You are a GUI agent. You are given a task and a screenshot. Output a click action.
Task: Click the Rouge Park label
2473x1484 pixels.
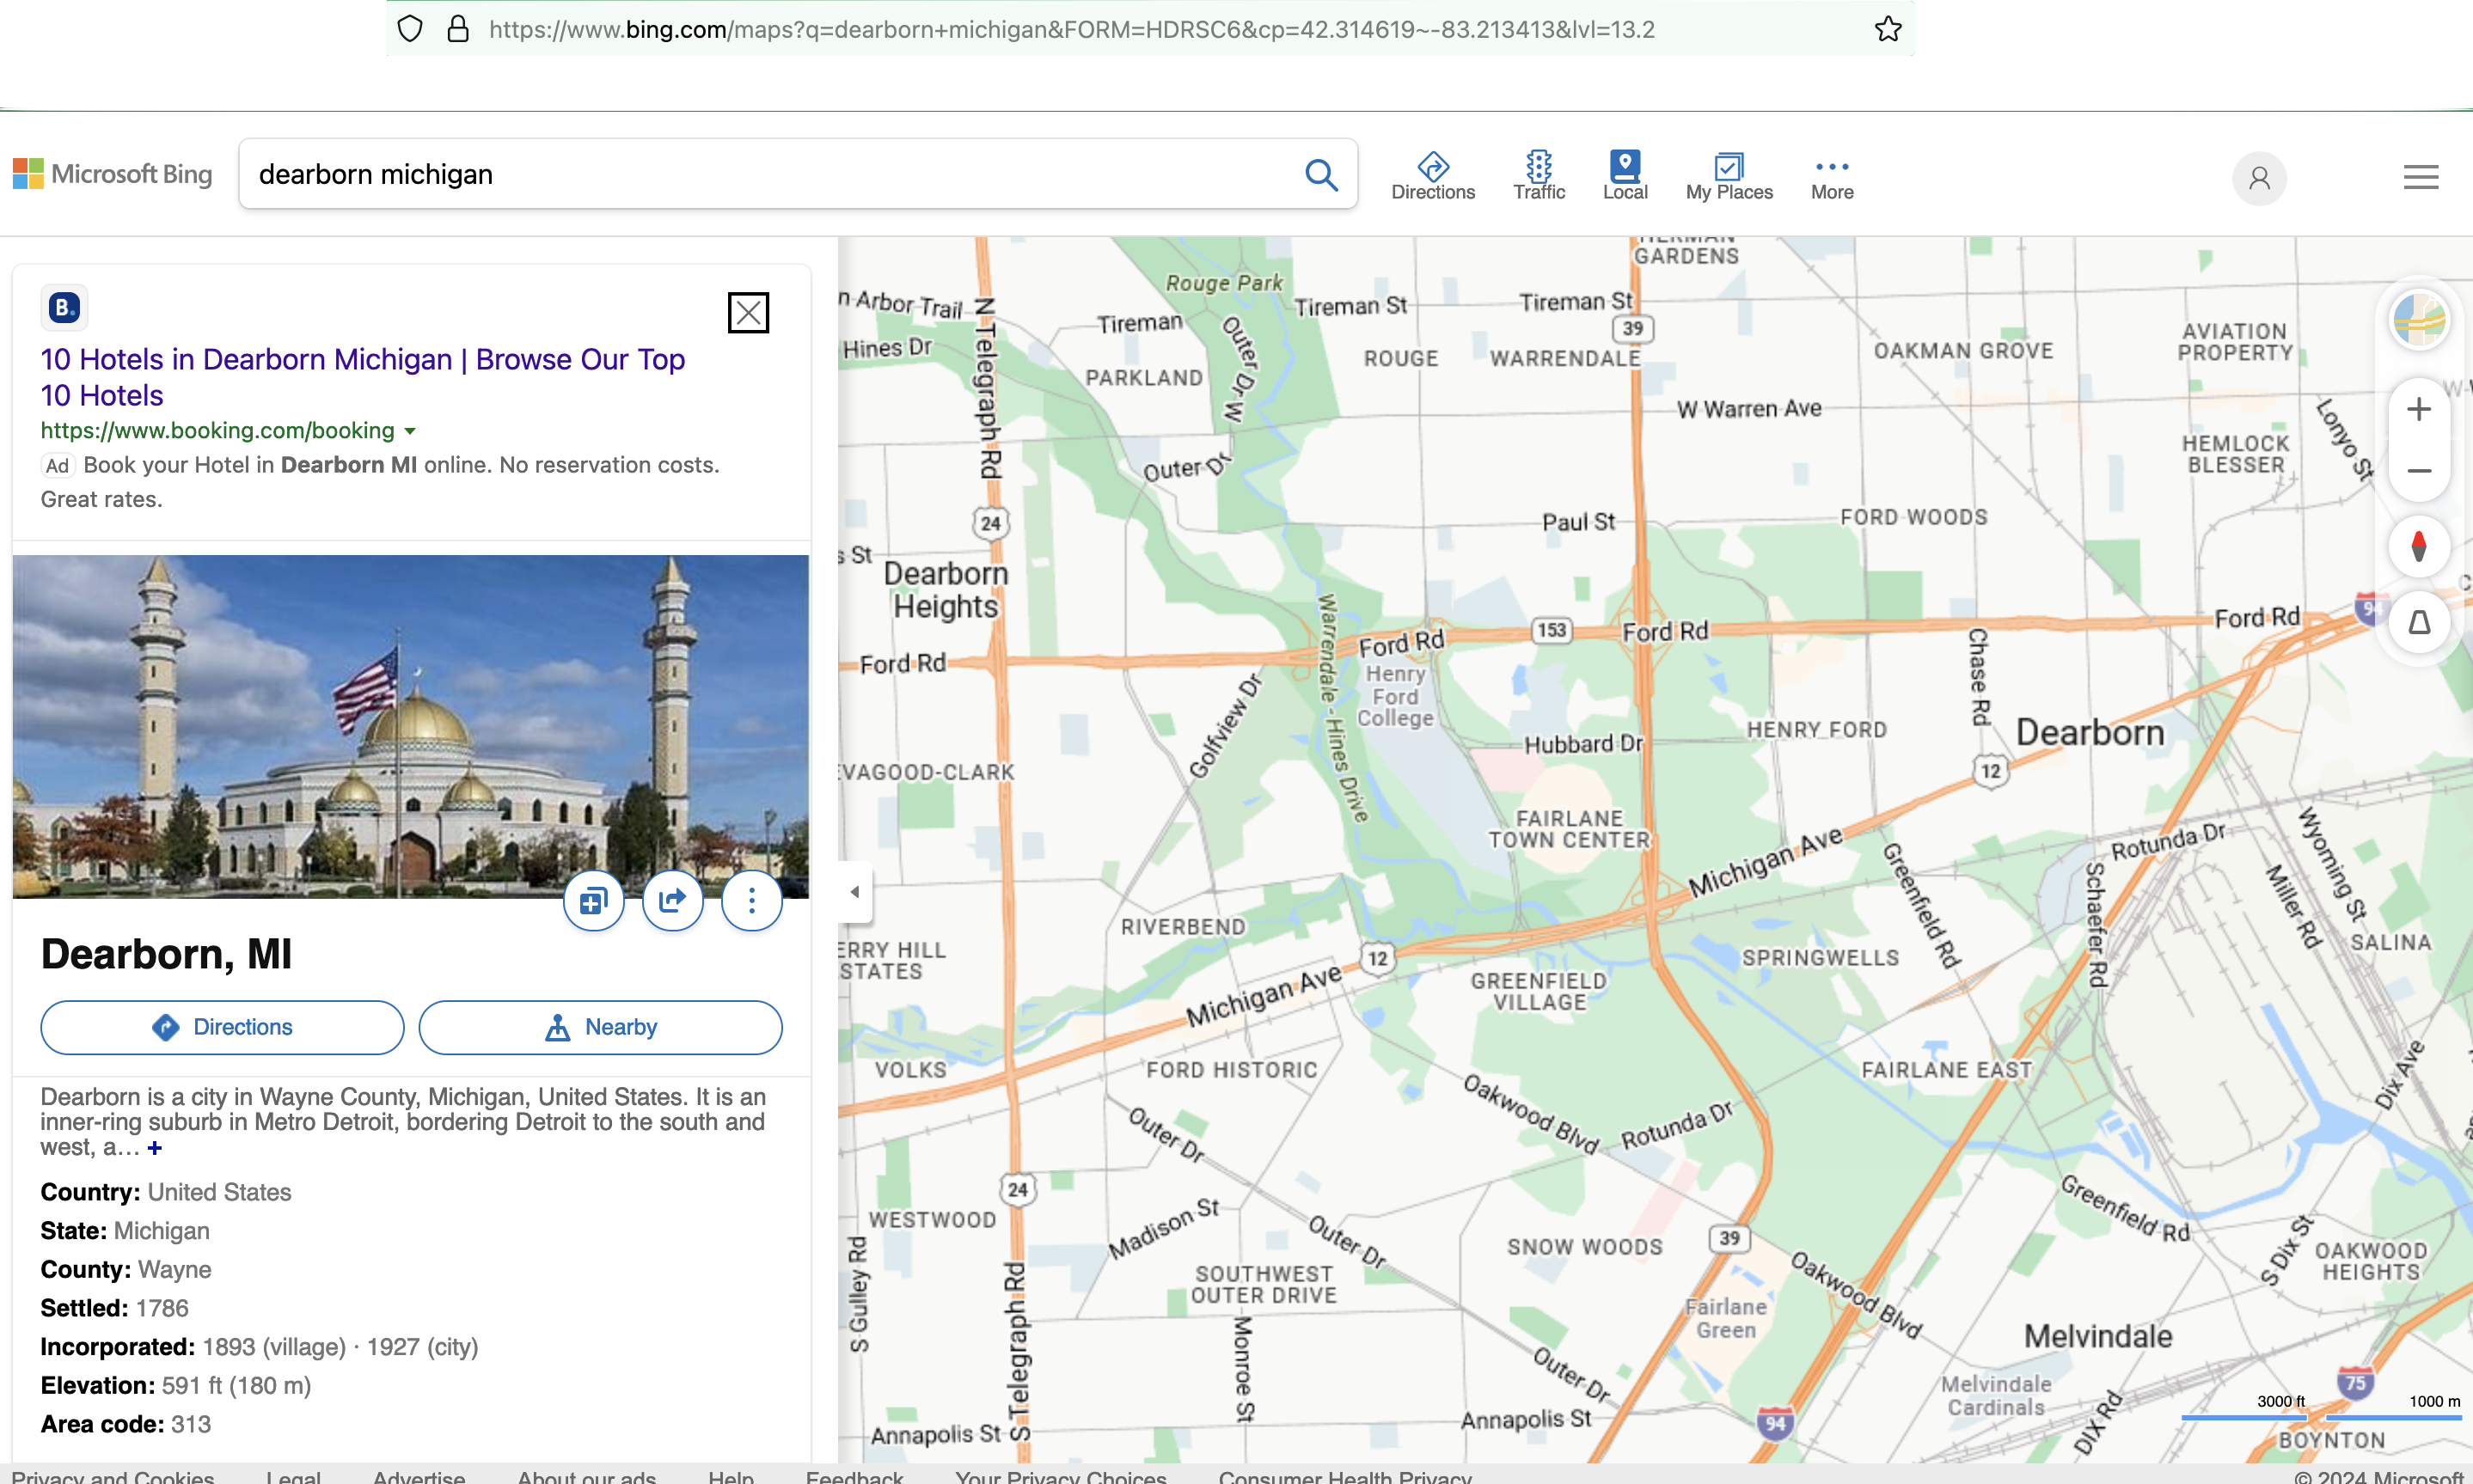pos(1223,283)
